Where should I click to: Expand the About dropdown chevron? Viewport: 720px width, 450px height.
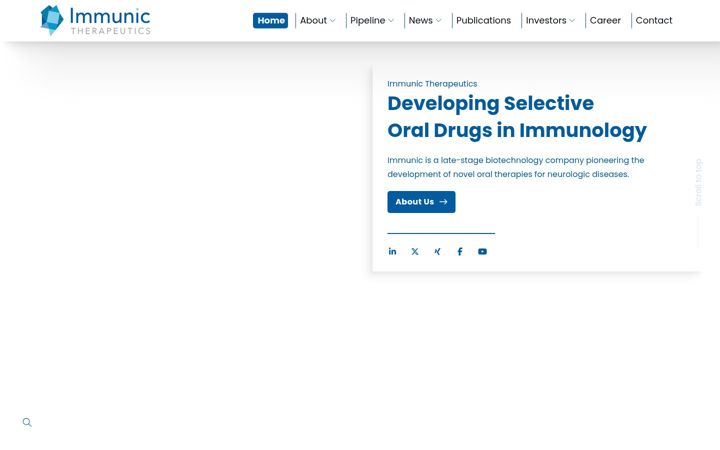[332, 21]
